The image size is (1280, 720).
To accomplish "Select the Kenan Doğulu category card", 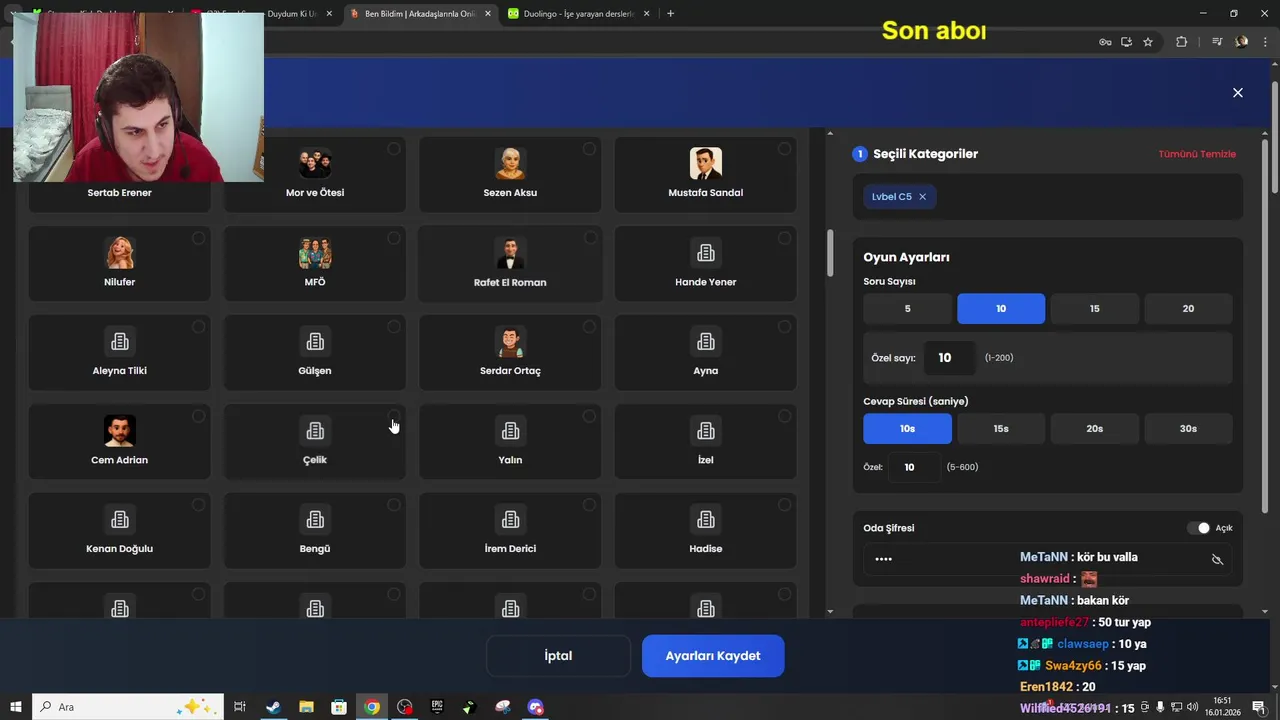I will pyautogui.click(x=120, y=531).
